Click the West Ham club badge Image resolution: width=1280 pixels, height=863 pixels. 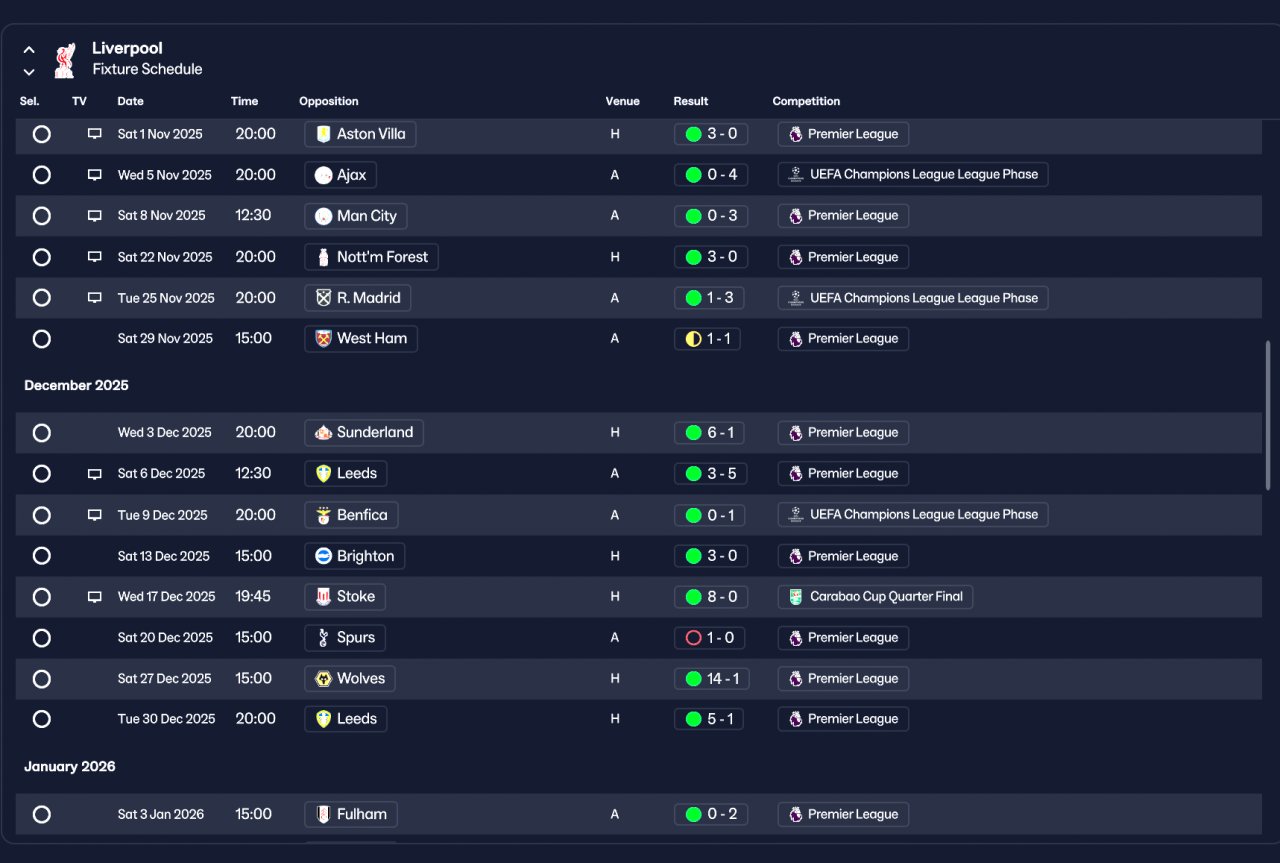pyautogui.click(x=323, y=339)
